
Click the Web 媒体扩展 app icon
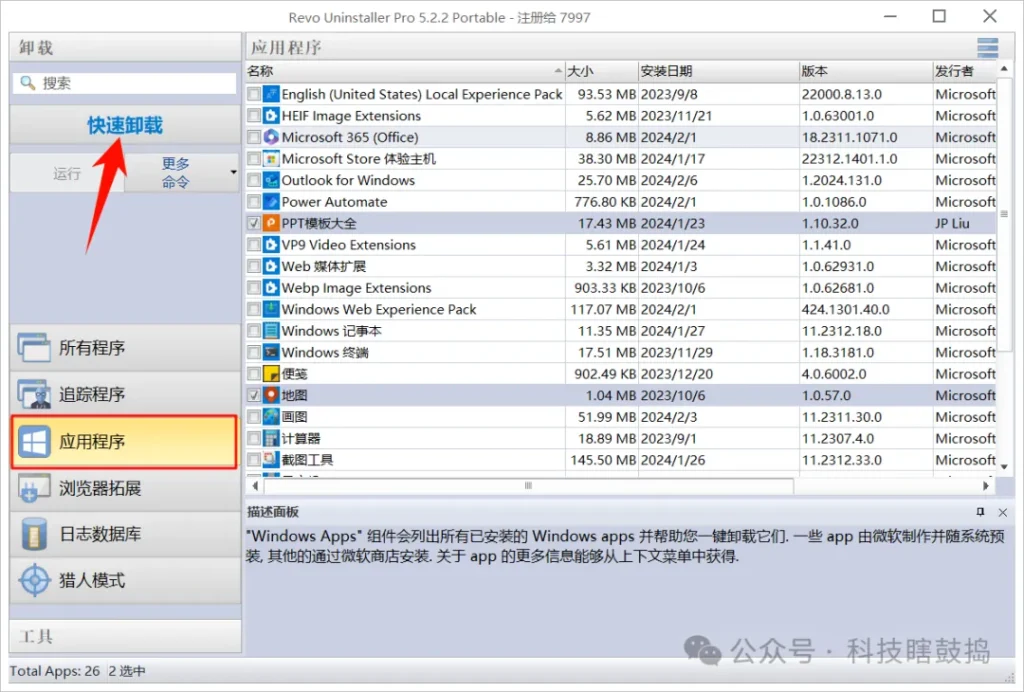point(270,266)
